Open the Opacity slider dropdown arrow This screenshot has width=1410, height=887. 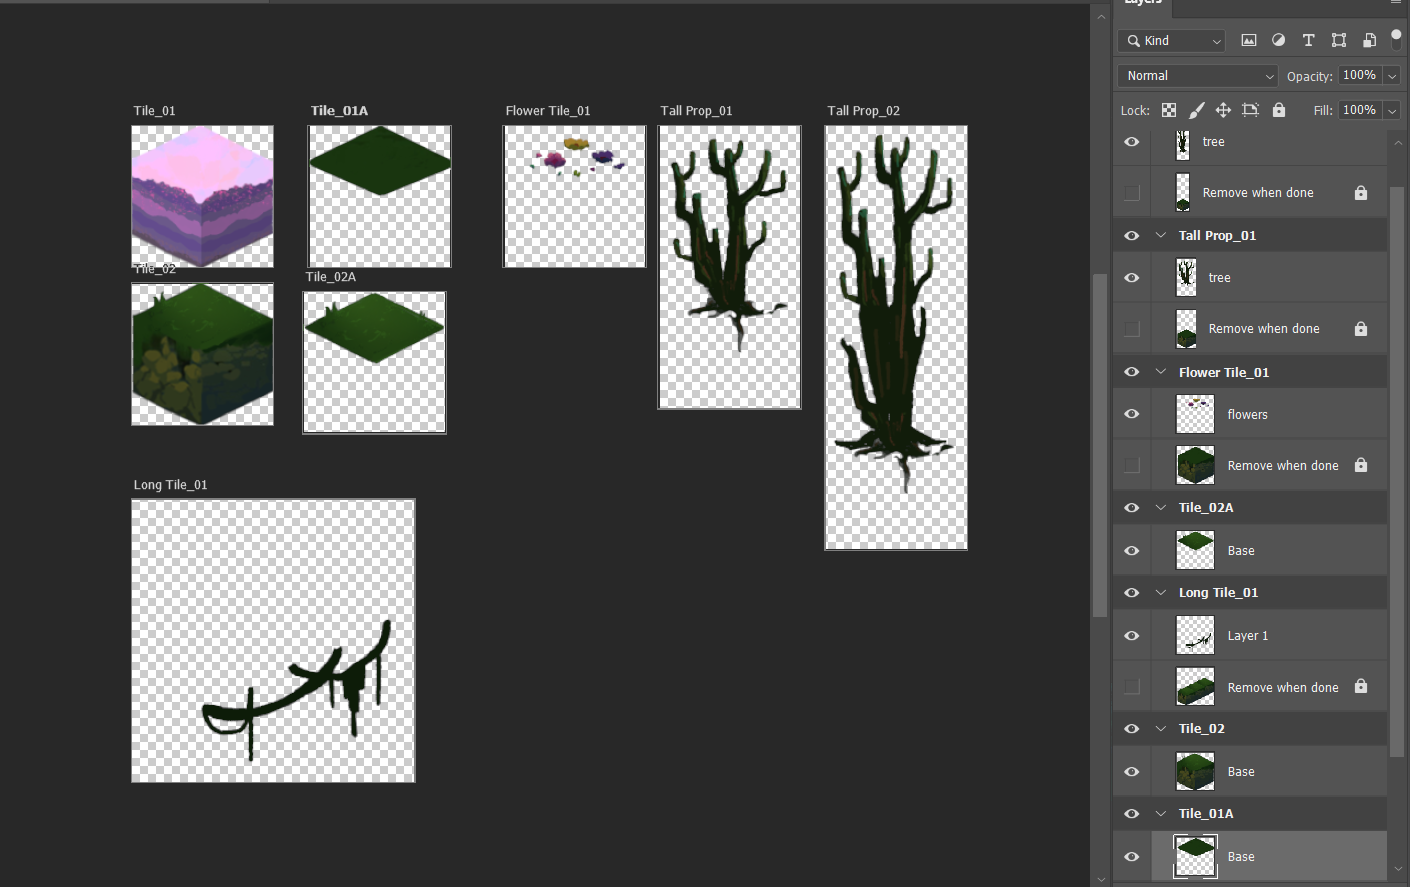1391,76
